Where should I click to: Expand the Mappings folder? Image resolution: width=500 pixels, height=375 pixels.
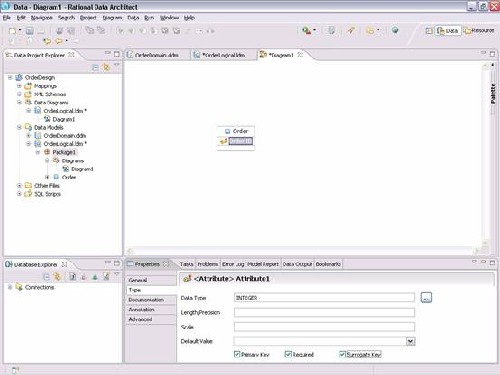coord(19,86)
